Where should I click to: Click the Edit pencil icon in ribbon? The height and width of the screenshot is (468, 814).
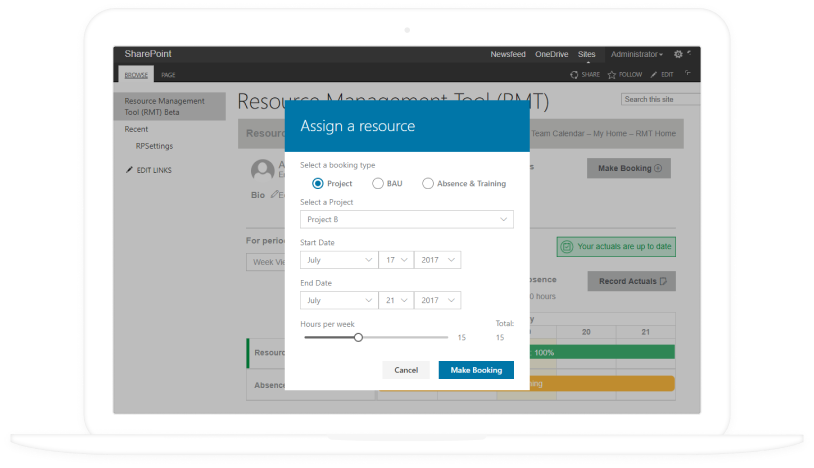tap(654, 75)
